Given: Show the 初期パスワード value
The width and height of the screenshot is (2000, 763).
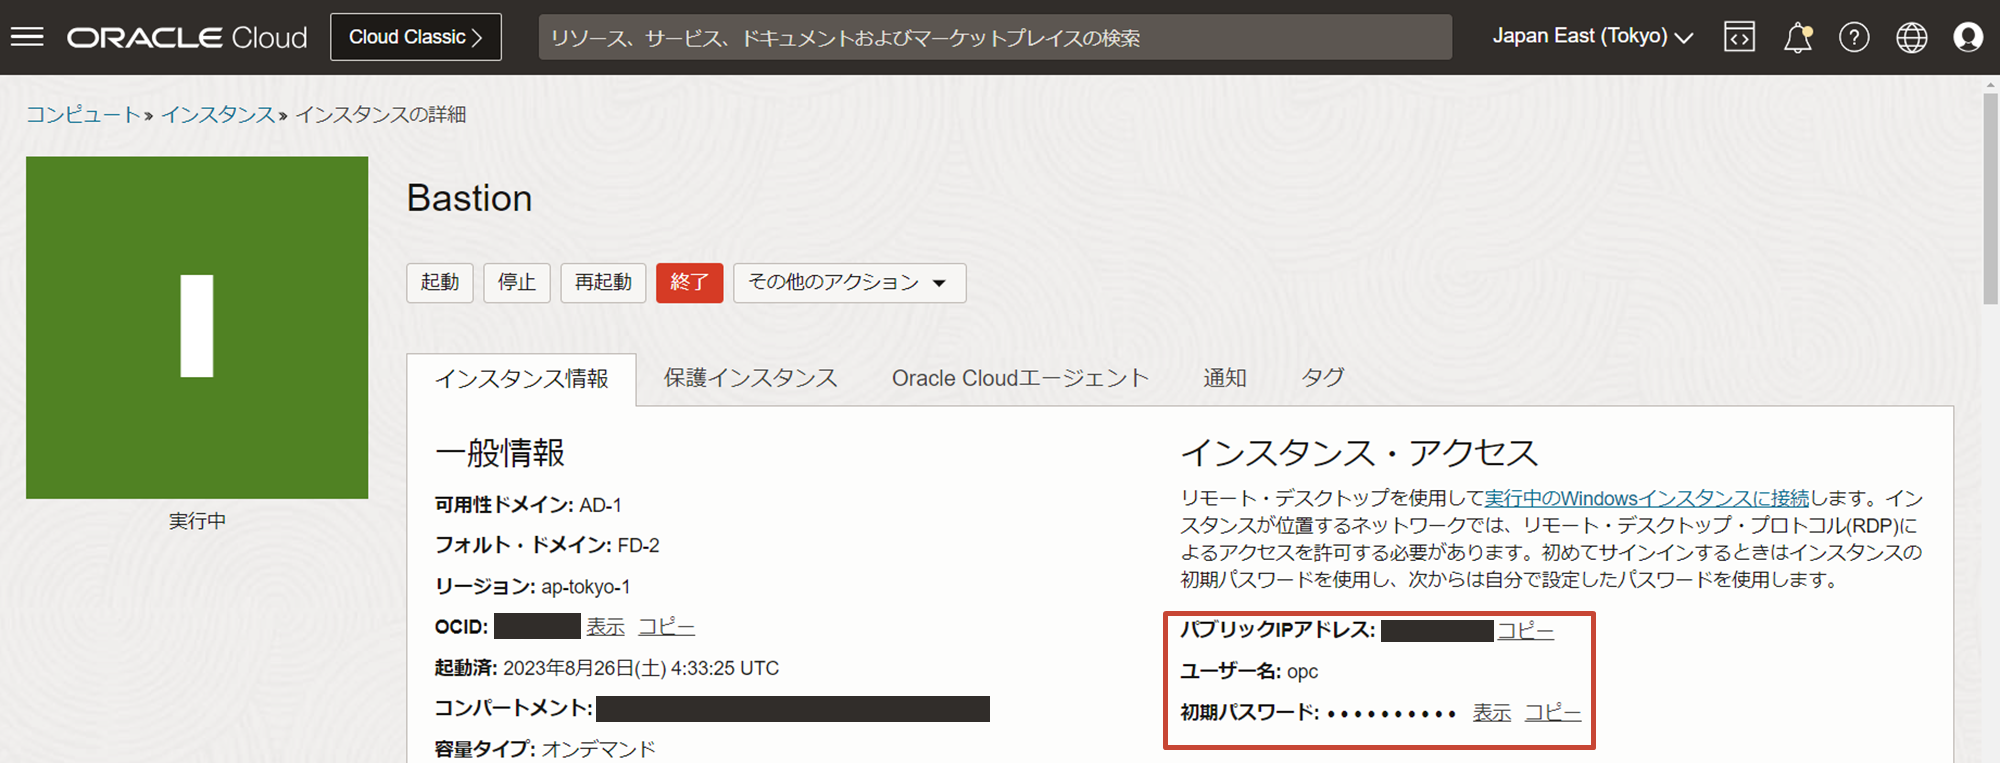Looking at the screenshot, I should pos(1491,713).
